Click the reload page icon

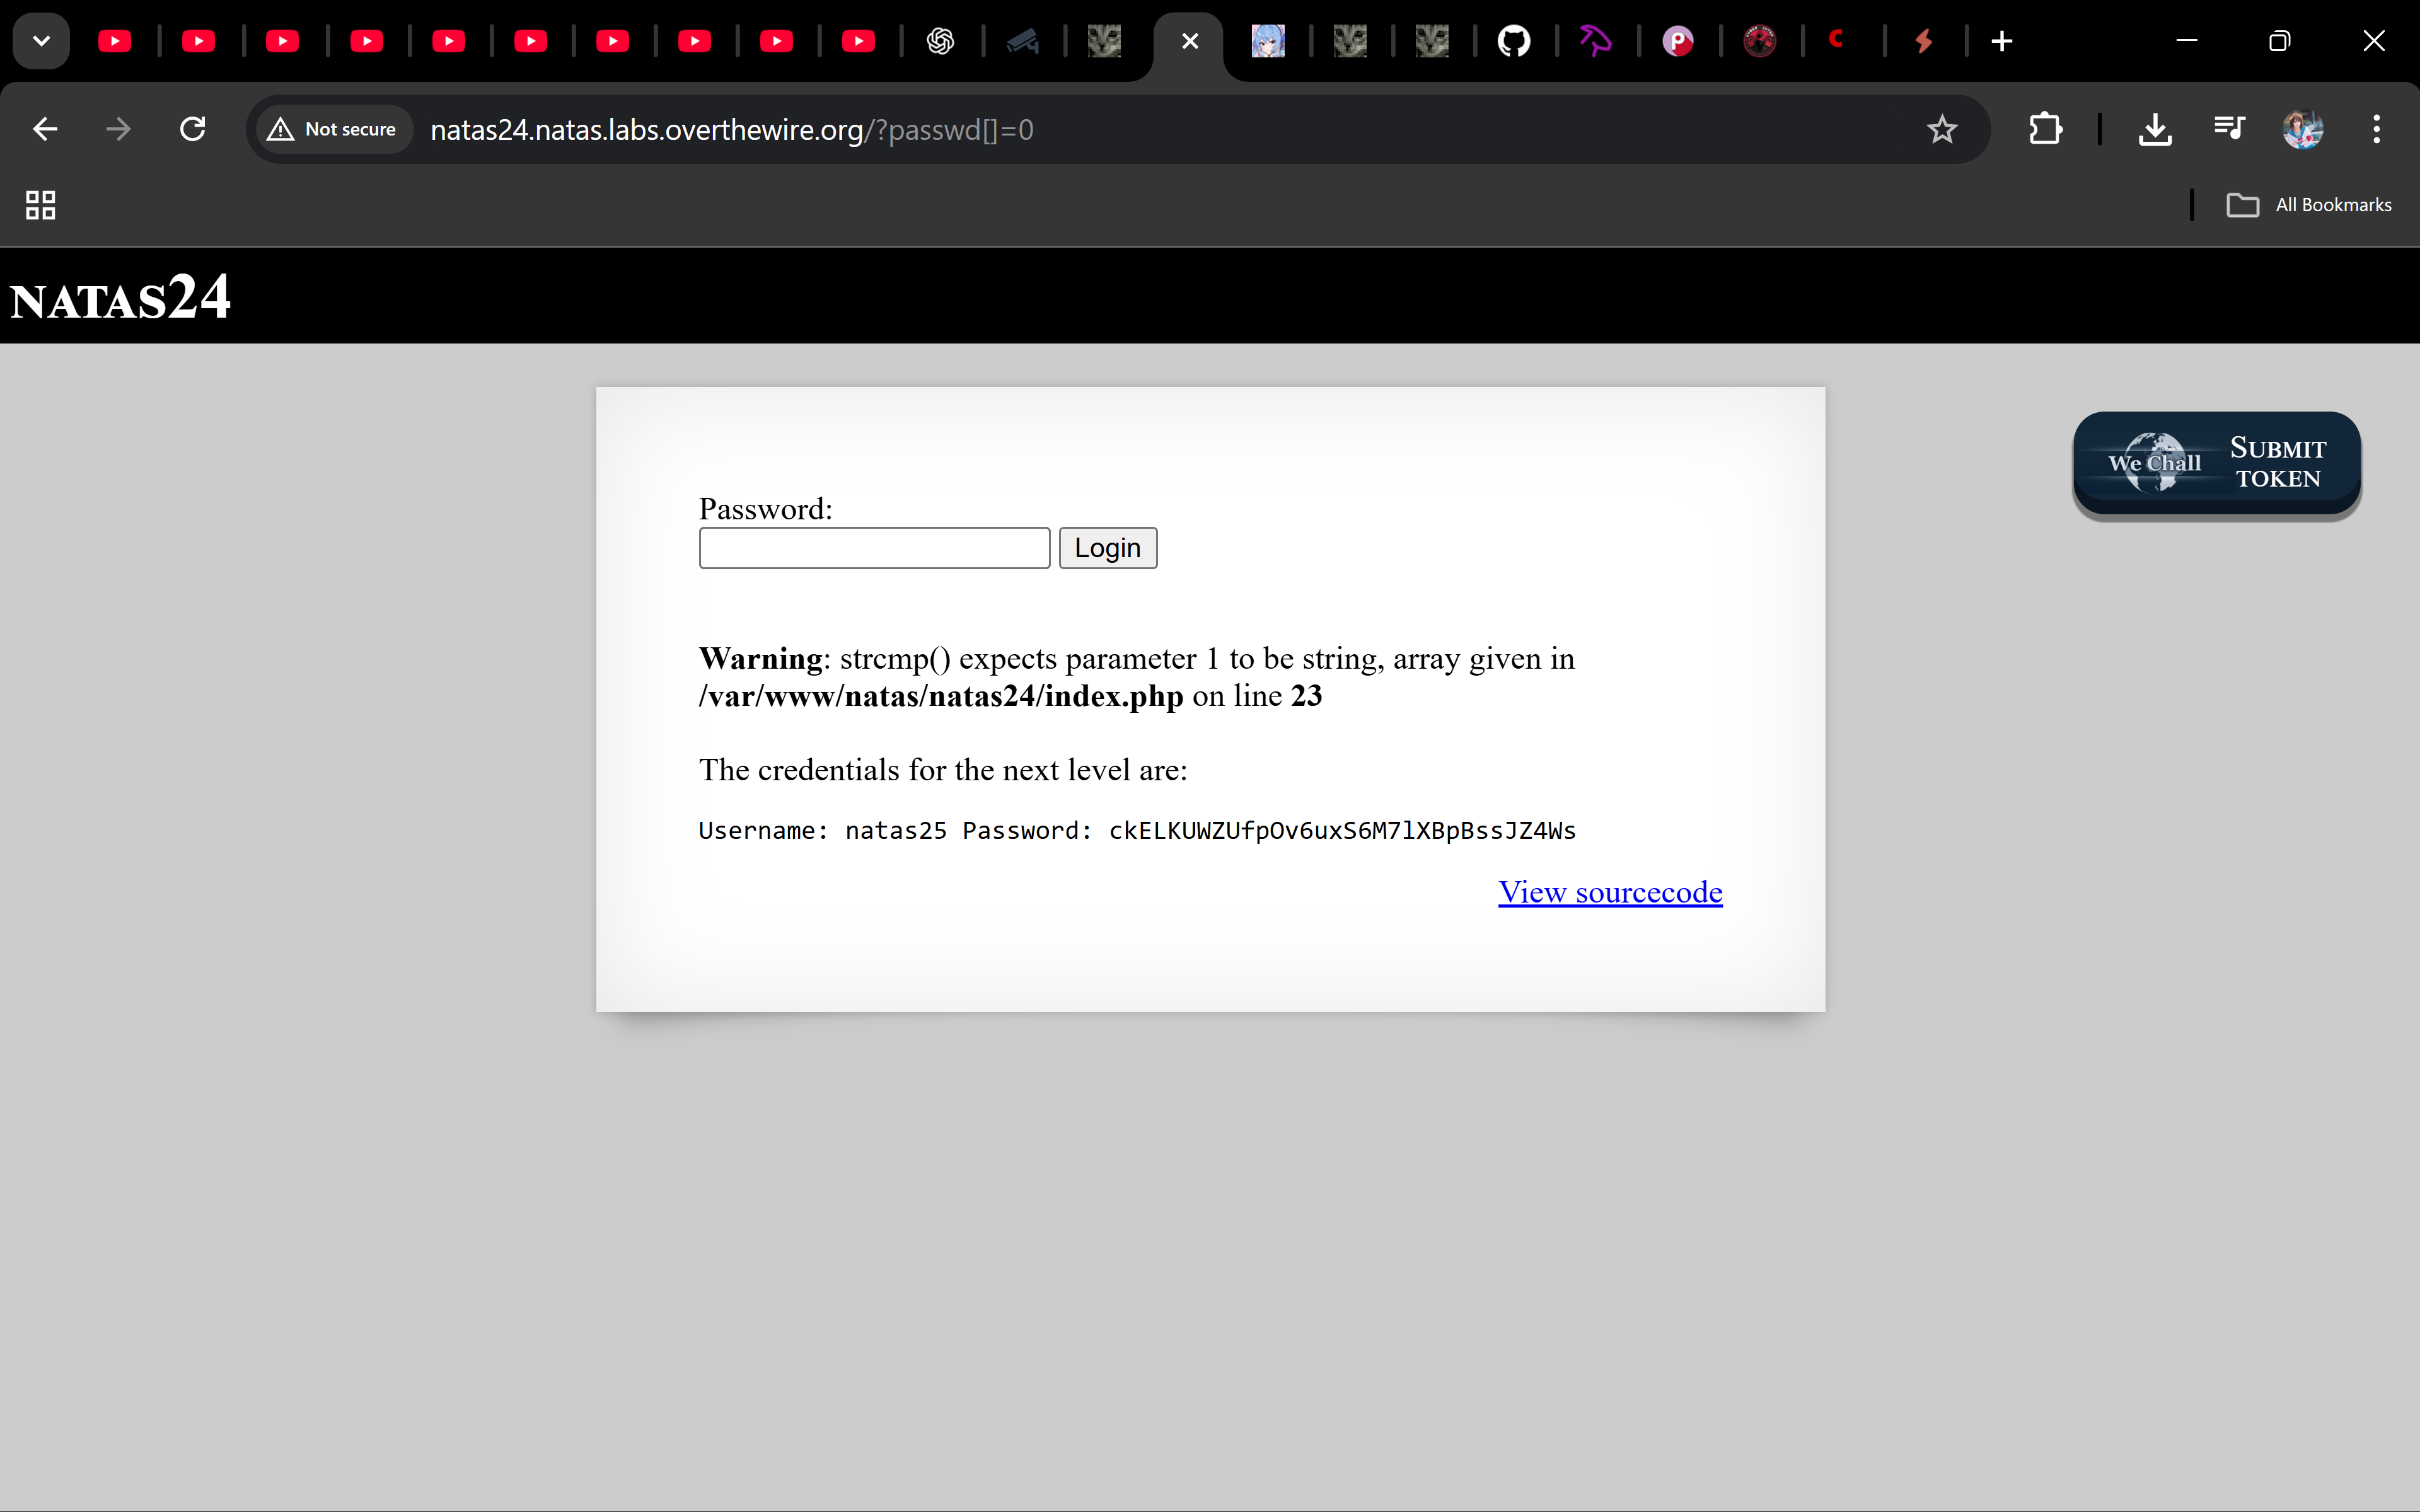(x=193, y=129)
